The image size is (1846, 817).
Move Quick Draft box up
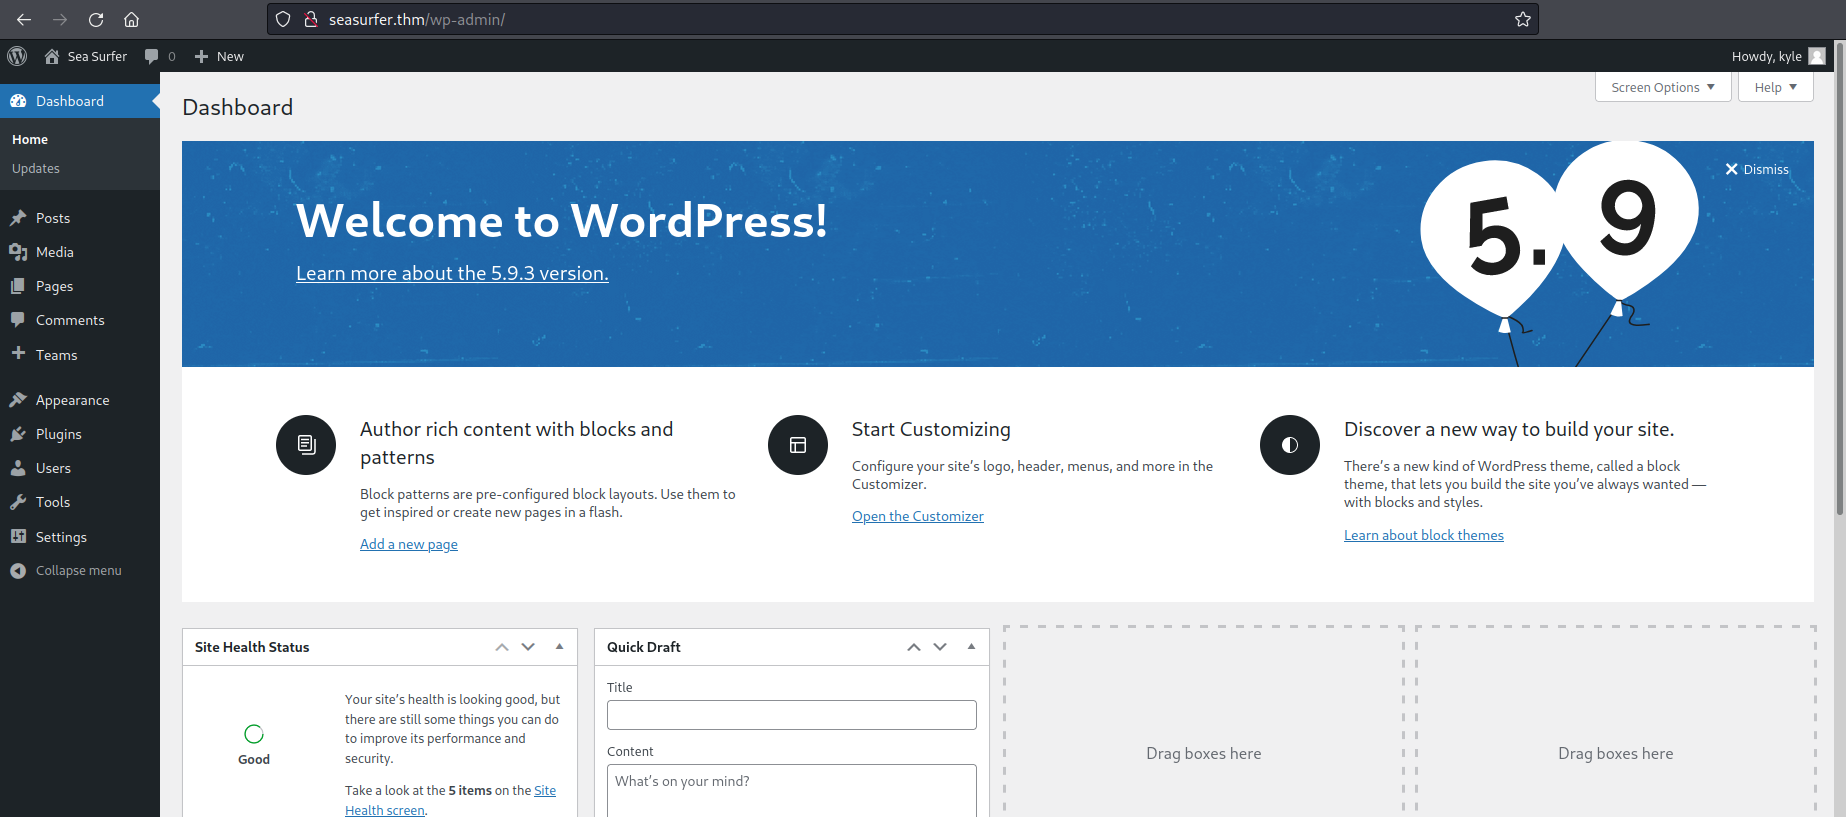[914, 647]
